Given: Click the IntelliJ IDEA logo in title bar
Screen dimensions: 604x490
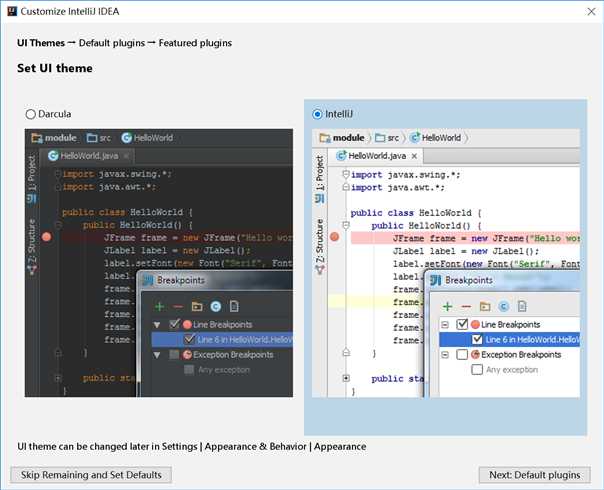Looking at the screenshot, I should (x=12, y=11).
